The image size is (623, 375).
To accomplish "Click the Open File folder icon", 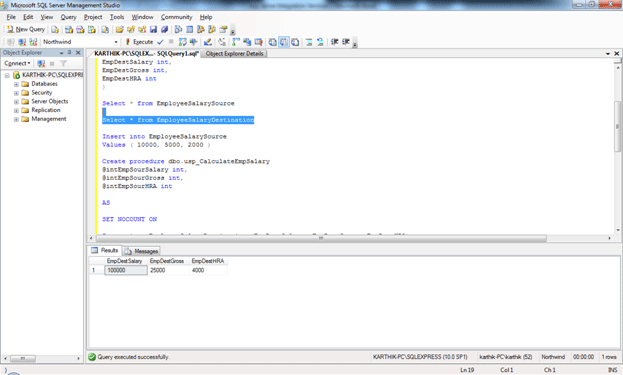I will pos(119,29).
